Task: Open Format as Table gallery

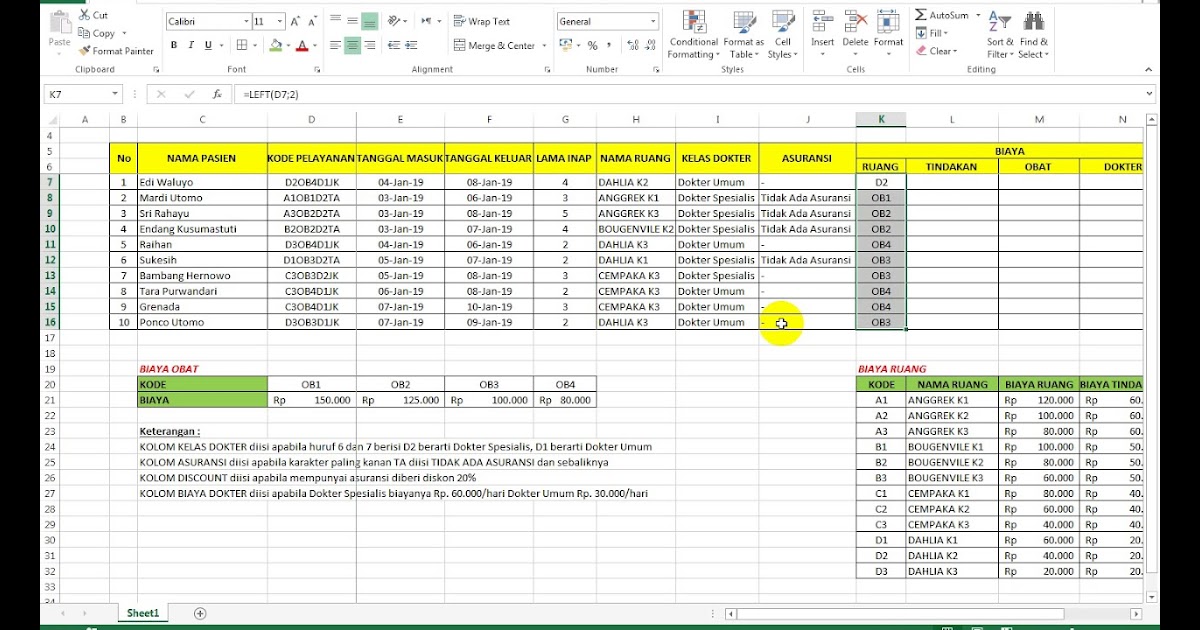Action: (x=743, y=34)
